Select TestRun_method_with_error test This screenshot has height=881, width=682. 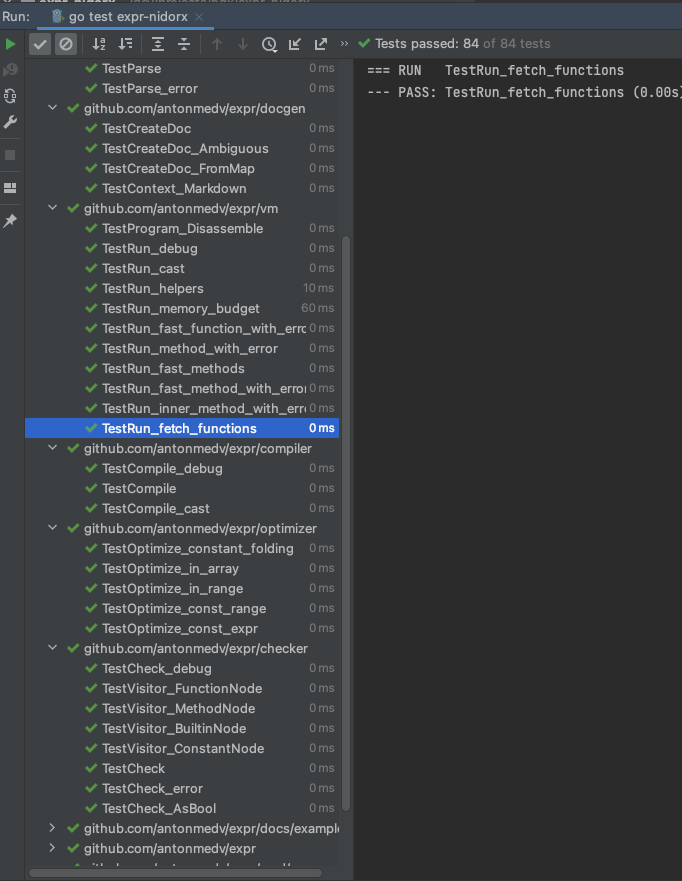tap(182, 348)
